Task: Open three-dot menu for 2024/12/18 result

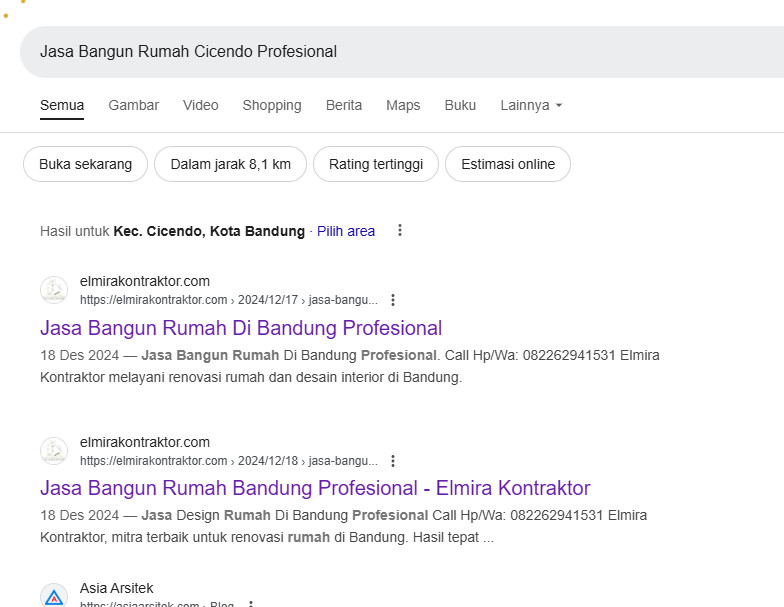Action: click(x=393, y=461)
